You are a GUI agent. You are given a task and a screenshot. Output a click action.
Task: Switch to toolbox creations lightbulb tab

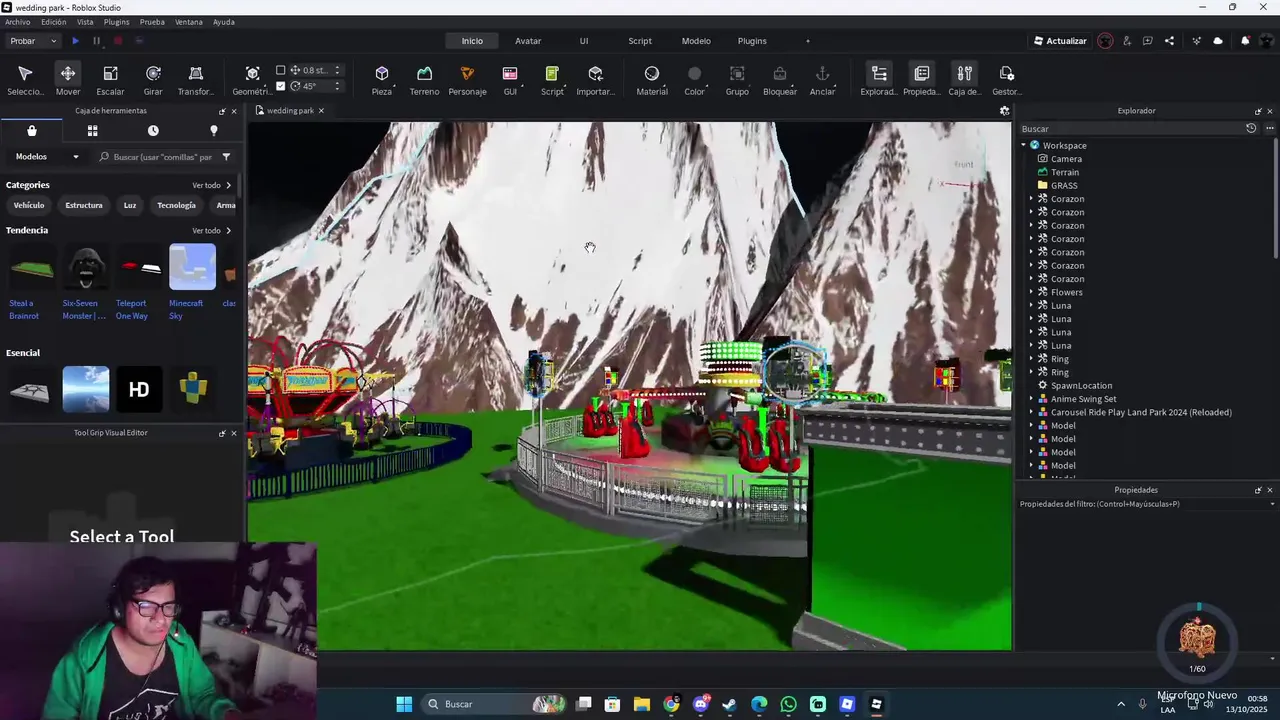(213, 130)
